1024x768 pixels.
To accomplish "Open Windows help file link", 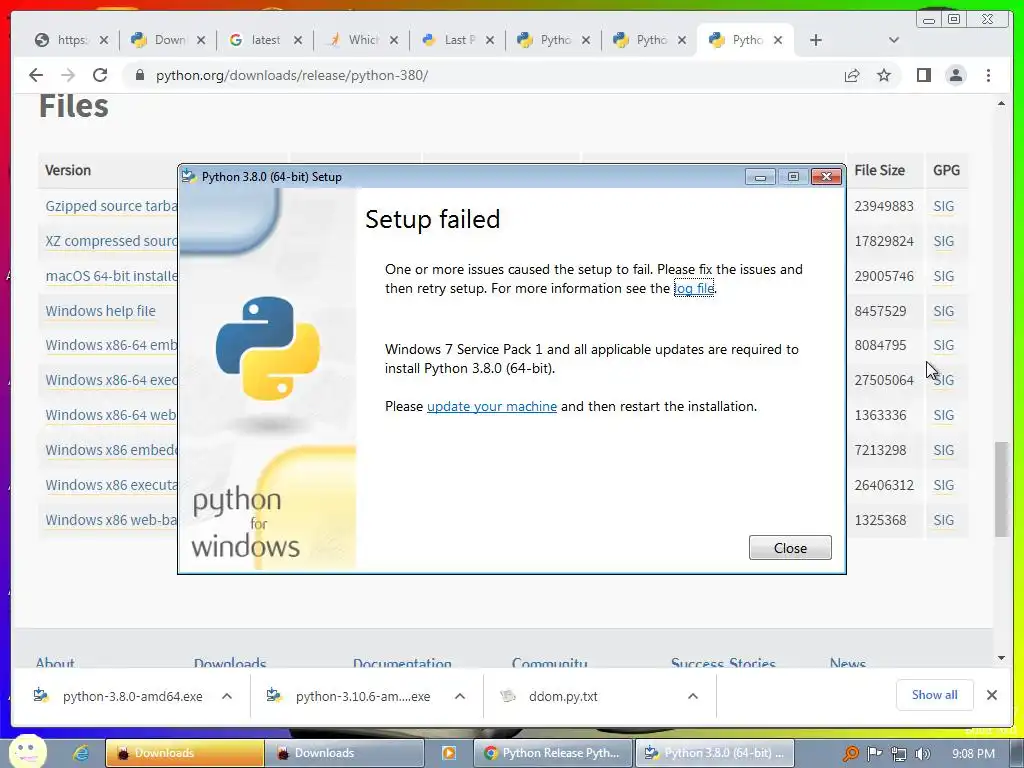I will point(101,311).
